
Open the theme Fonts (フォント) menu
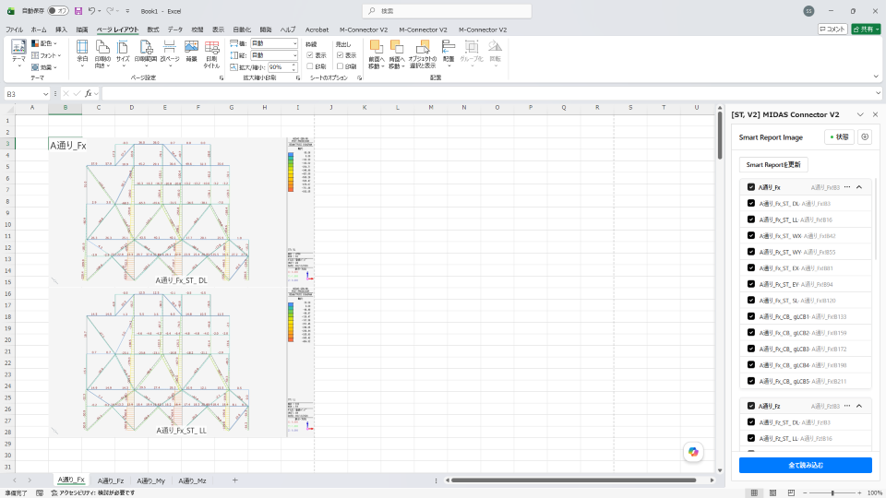point(46,55)
